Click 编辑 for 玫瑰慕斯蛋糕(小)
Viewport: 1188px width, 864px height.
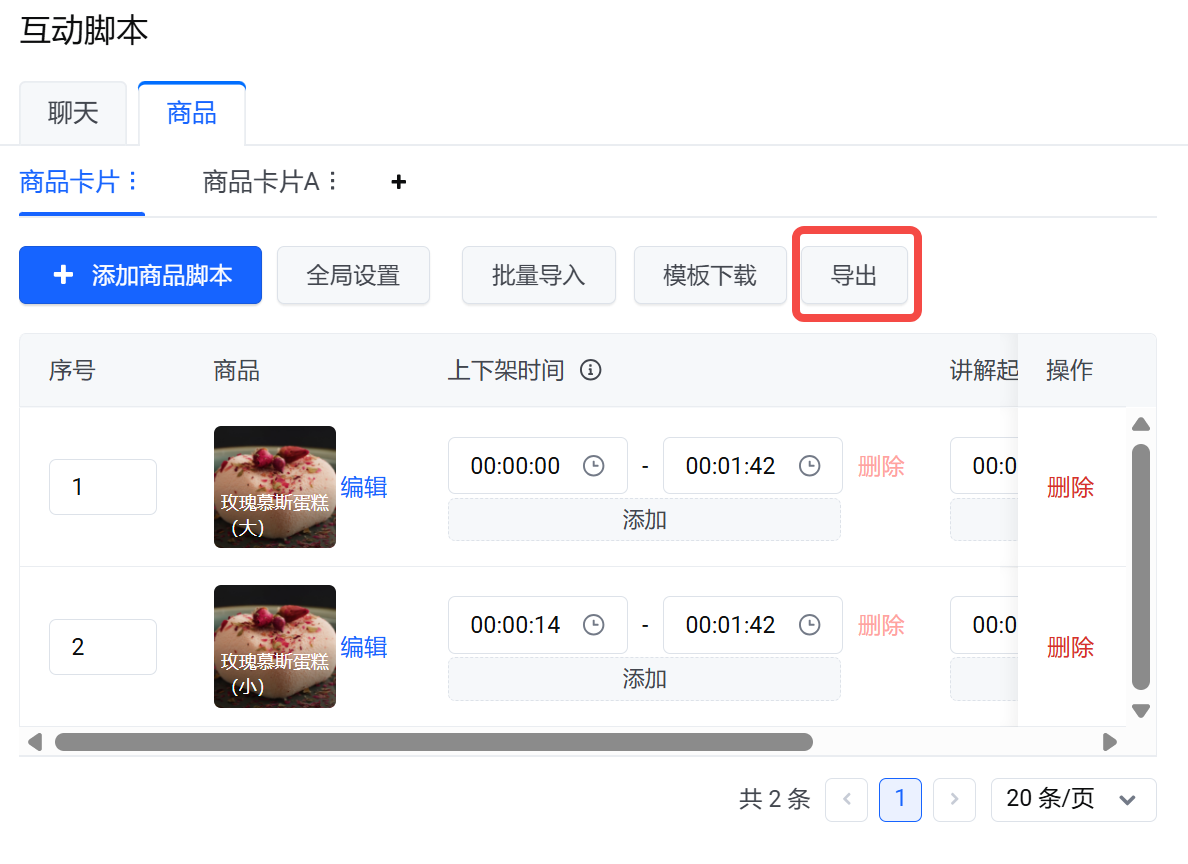click(364, 646)
